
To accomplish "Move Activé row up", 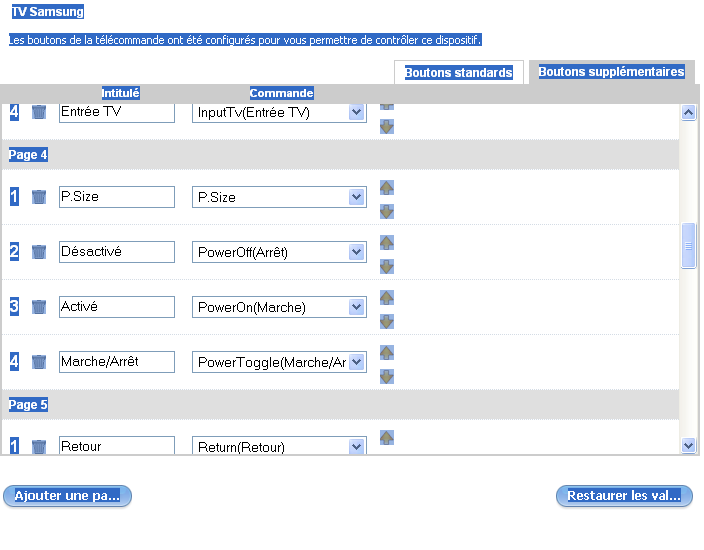I will point(387,297).
